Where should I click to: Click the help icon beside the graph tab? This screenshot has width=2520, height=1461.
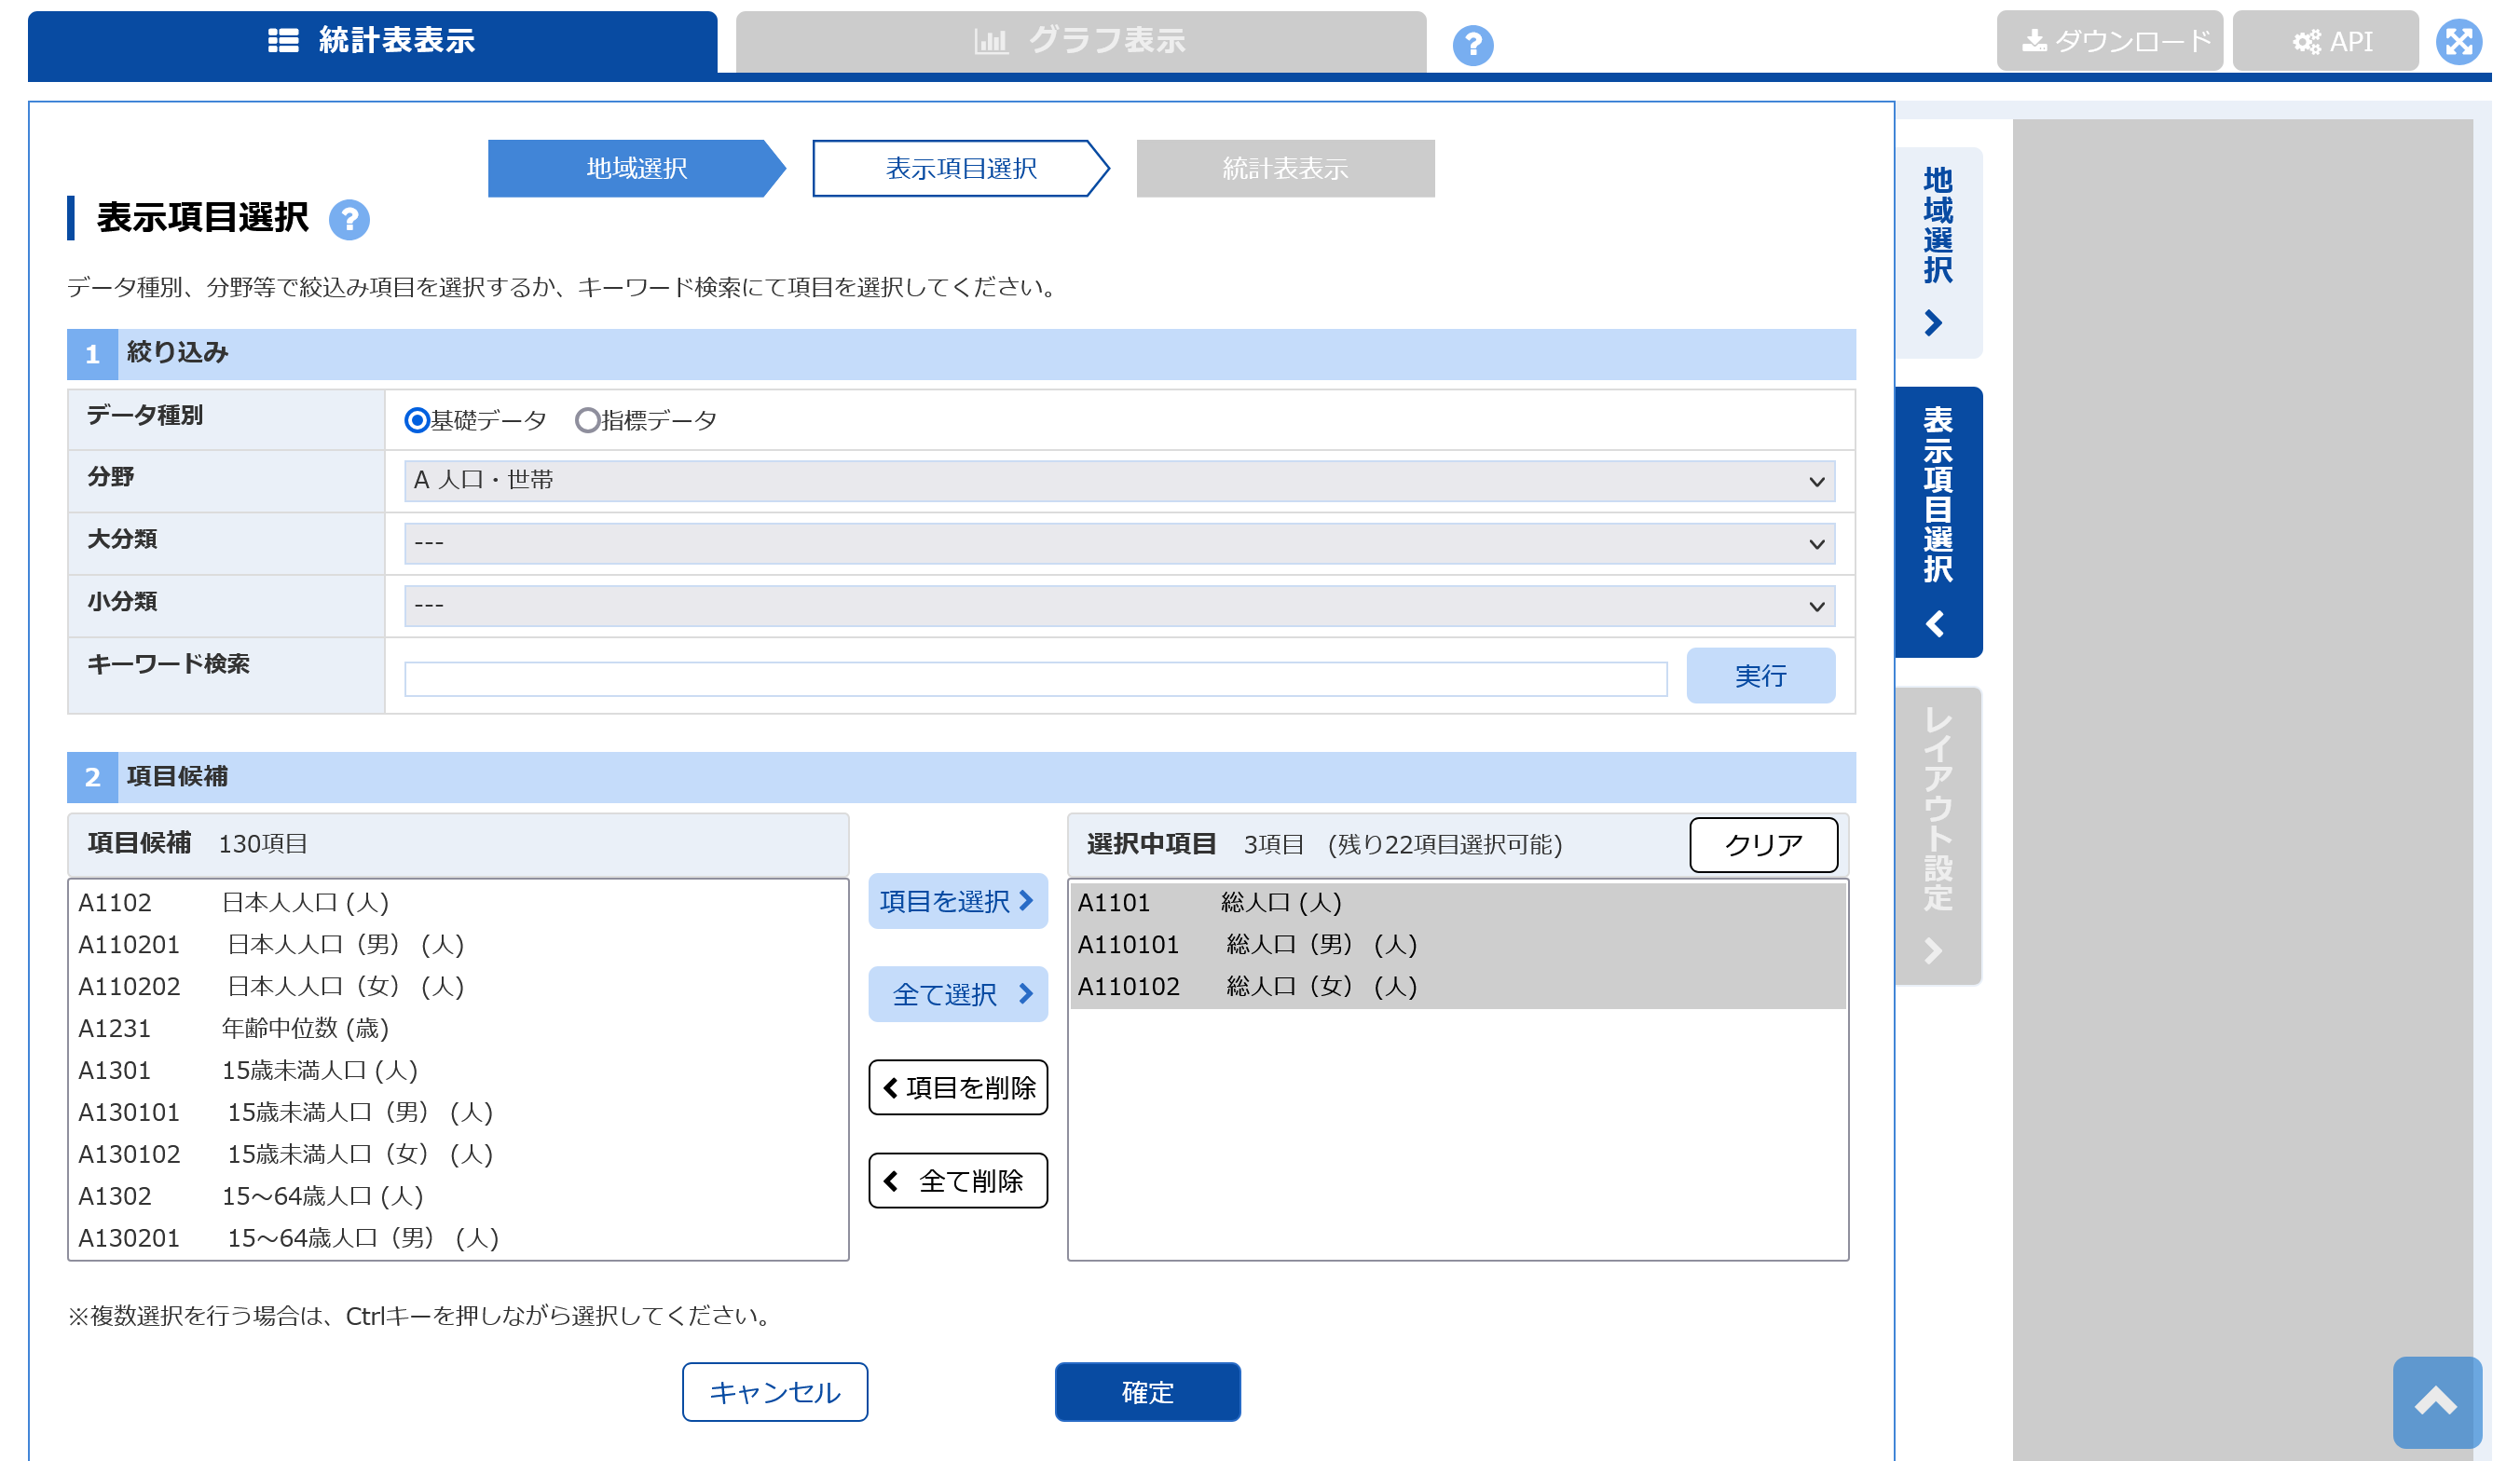(x=1472, y=45)
